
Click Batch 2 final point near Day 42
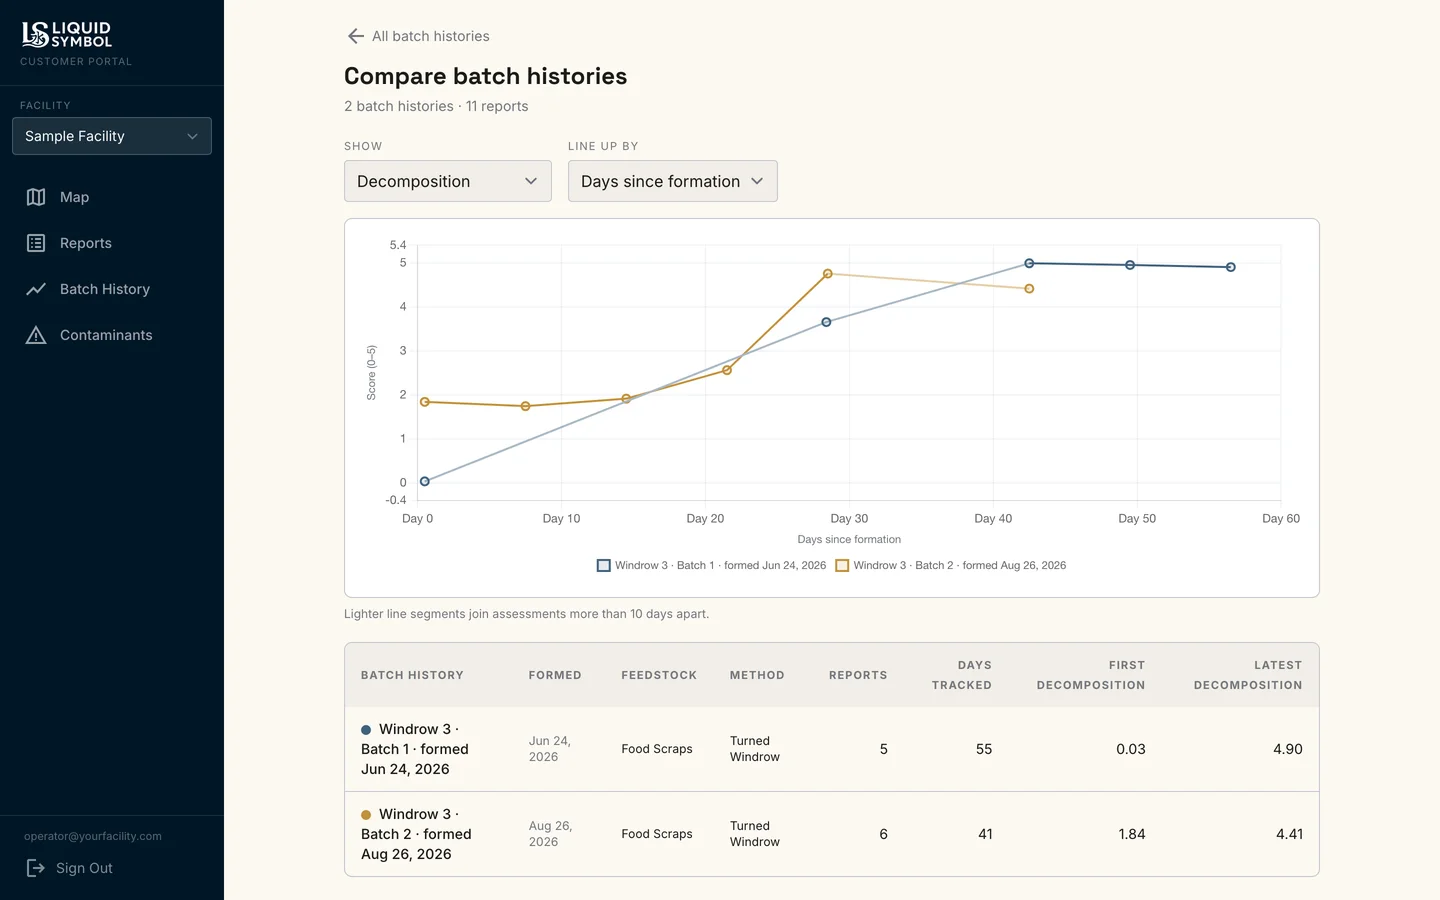point(1029,289)
